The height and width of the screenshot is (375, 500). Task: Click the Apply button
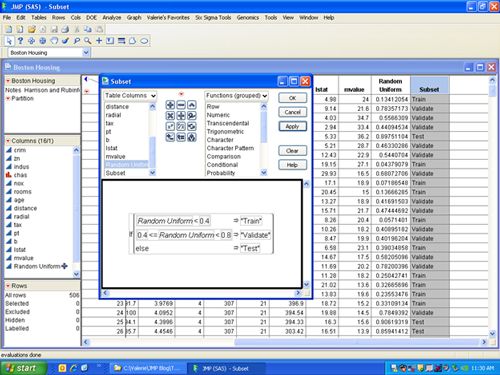click(x=292, y=127)
